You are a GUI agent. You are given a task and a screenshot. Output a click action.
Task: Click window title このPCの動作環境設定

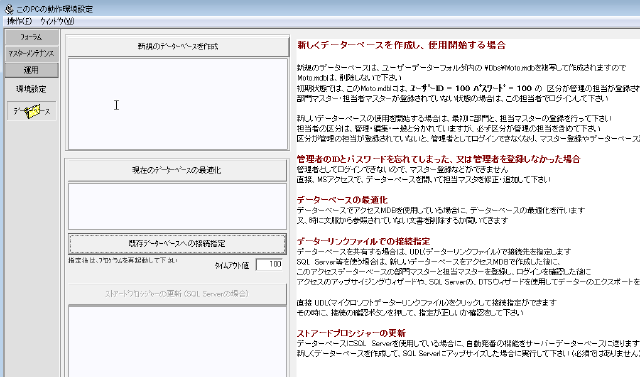click(55, 9)
